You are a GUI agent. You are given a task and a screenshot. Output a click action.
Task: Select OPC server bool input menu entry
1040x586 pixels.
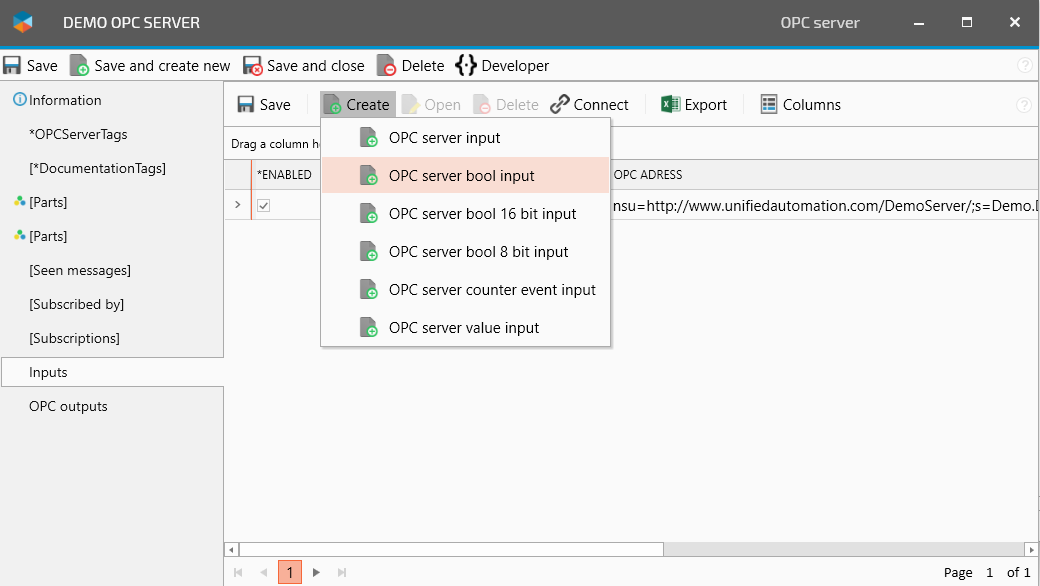462,176
